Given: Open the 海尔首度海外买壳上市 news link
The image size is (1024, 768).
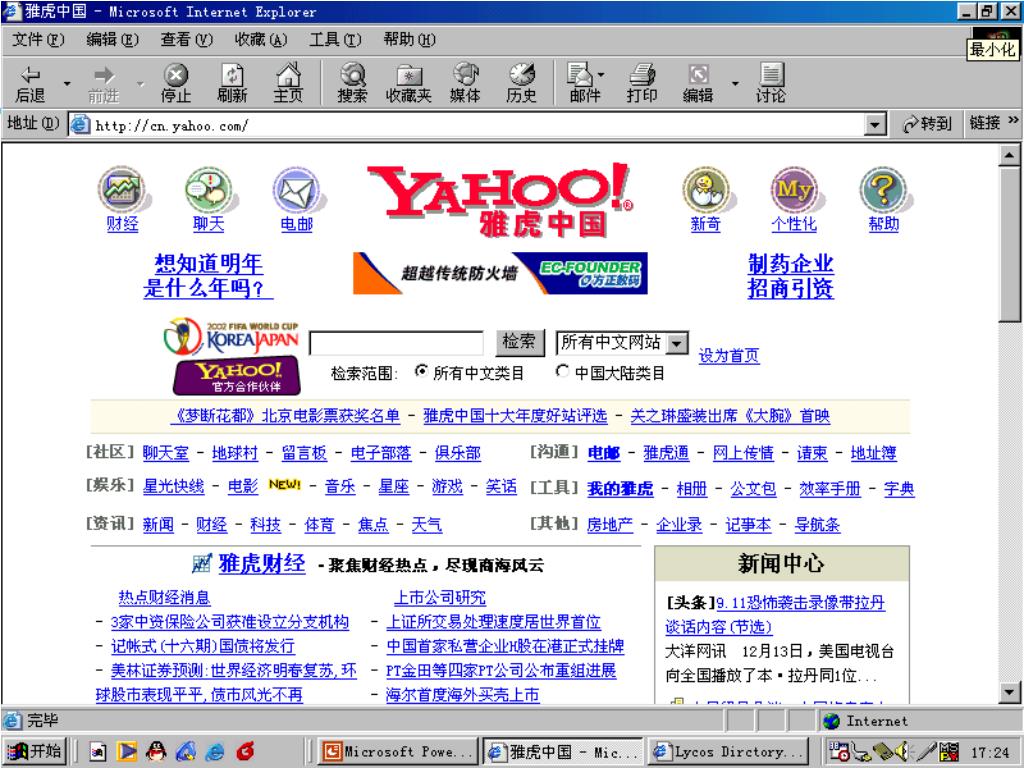Looking at the screenshot, I should coord(462,696).
